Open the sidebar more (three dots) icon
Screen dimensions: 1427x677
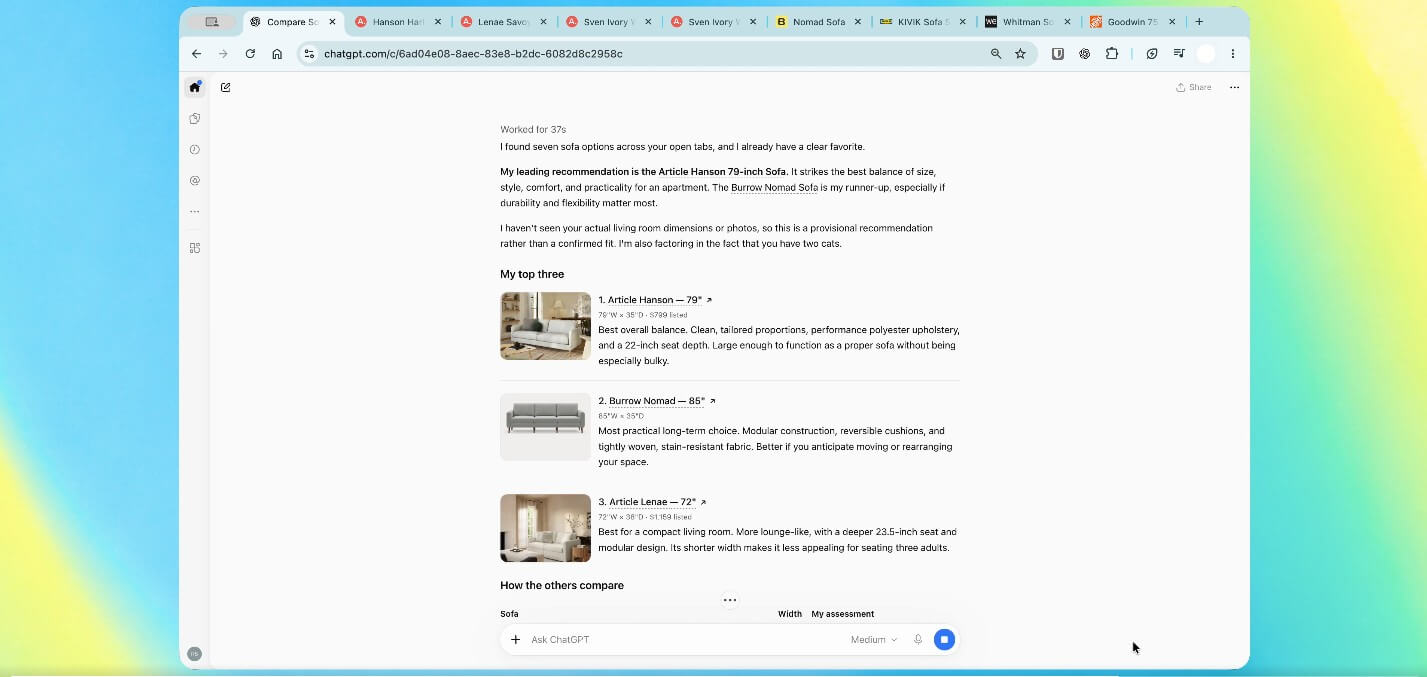coord(195,212)
